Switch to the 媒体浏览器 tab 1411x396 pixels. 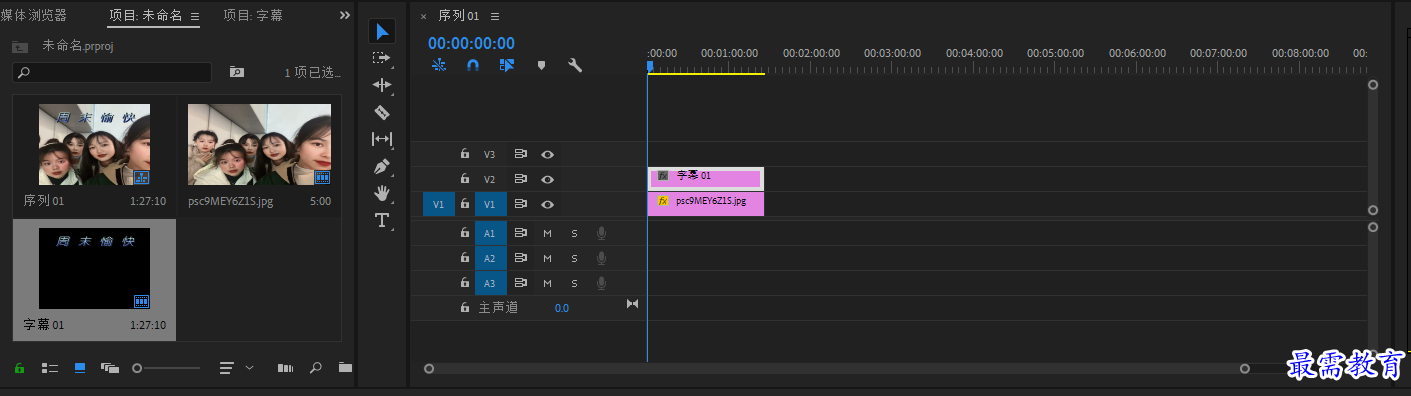[x=34, y=15]
